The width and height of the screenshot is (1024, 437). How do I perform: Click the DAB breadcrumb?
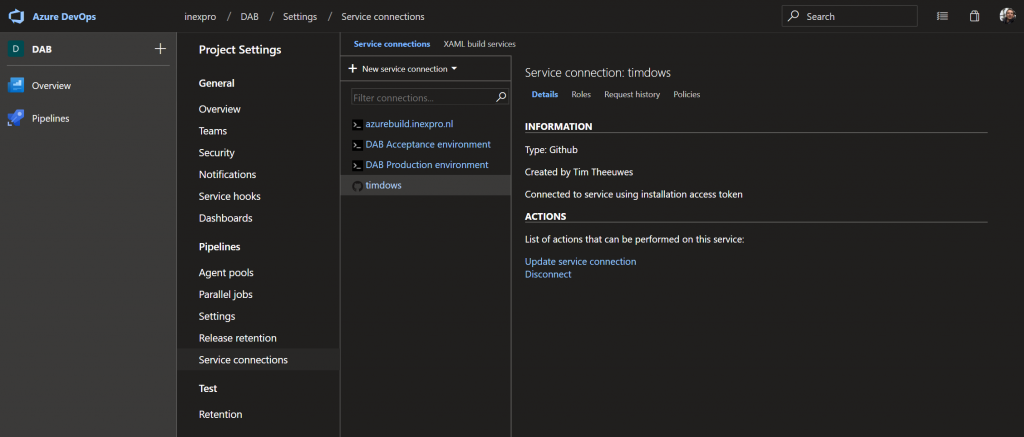point(249,16)
